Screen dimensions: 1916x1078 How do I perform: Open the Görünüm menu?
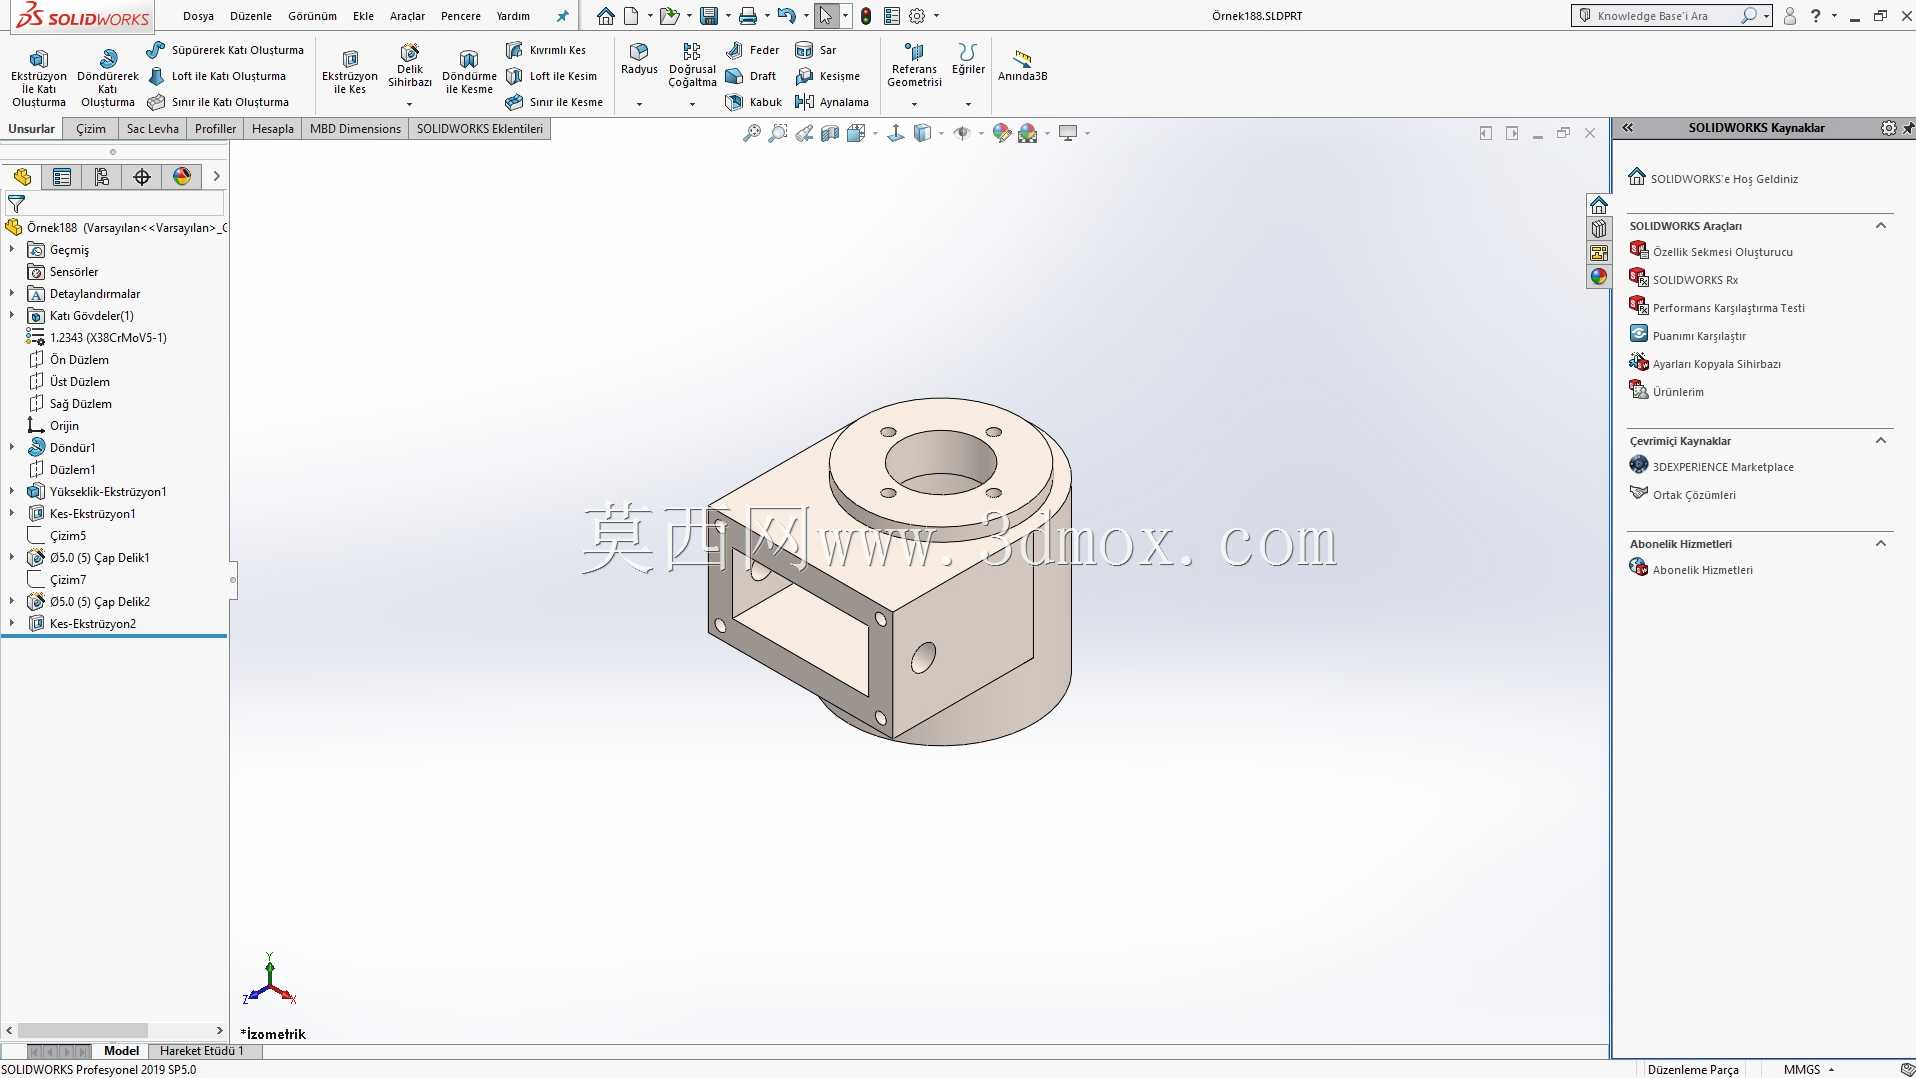tap(312, 16)
